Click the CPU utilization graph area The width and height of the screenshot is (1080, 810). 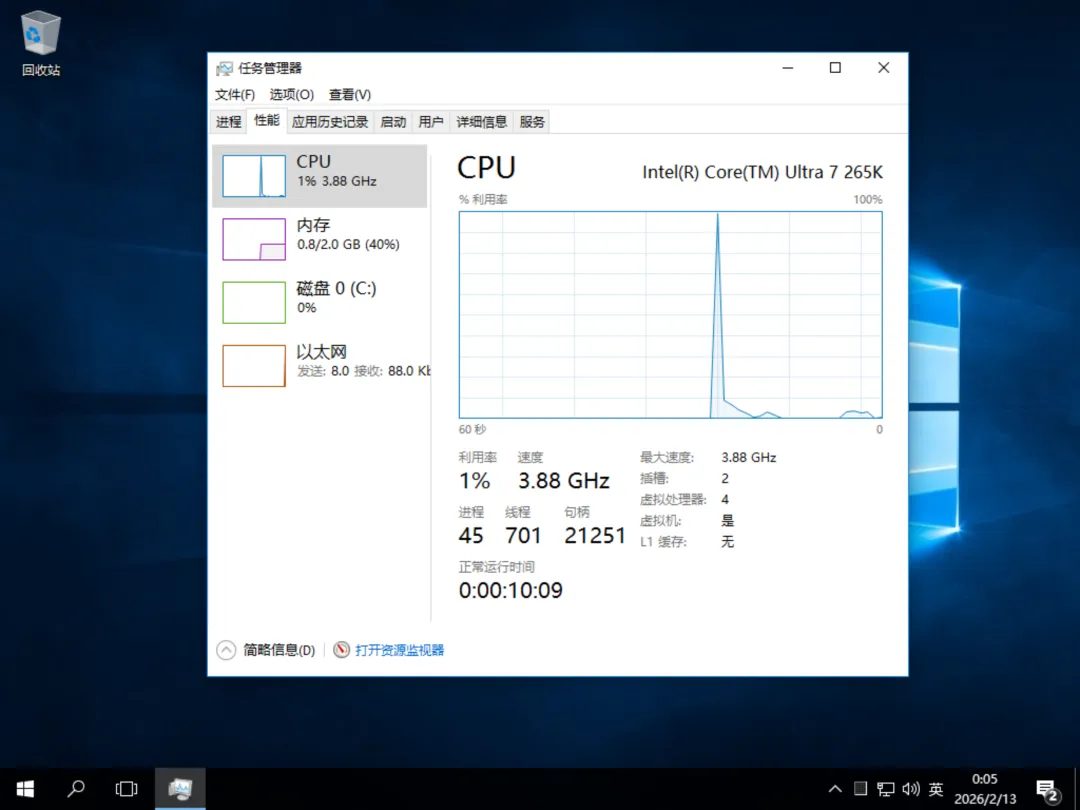coord(670,315)
